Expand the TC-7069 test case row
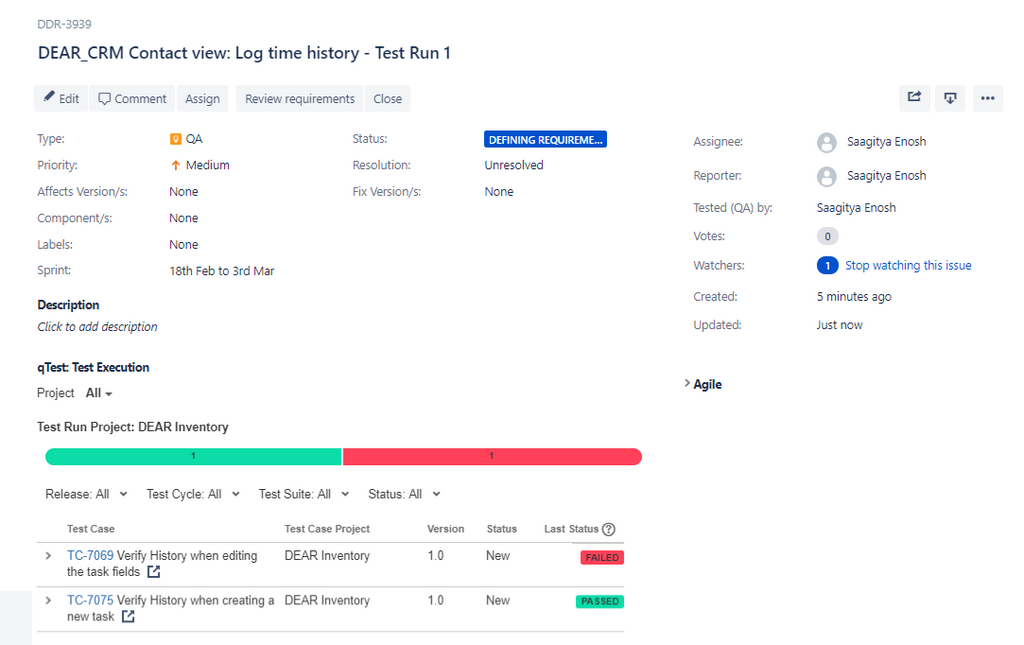Screen dimensions: 1024x645 point(48,556)
